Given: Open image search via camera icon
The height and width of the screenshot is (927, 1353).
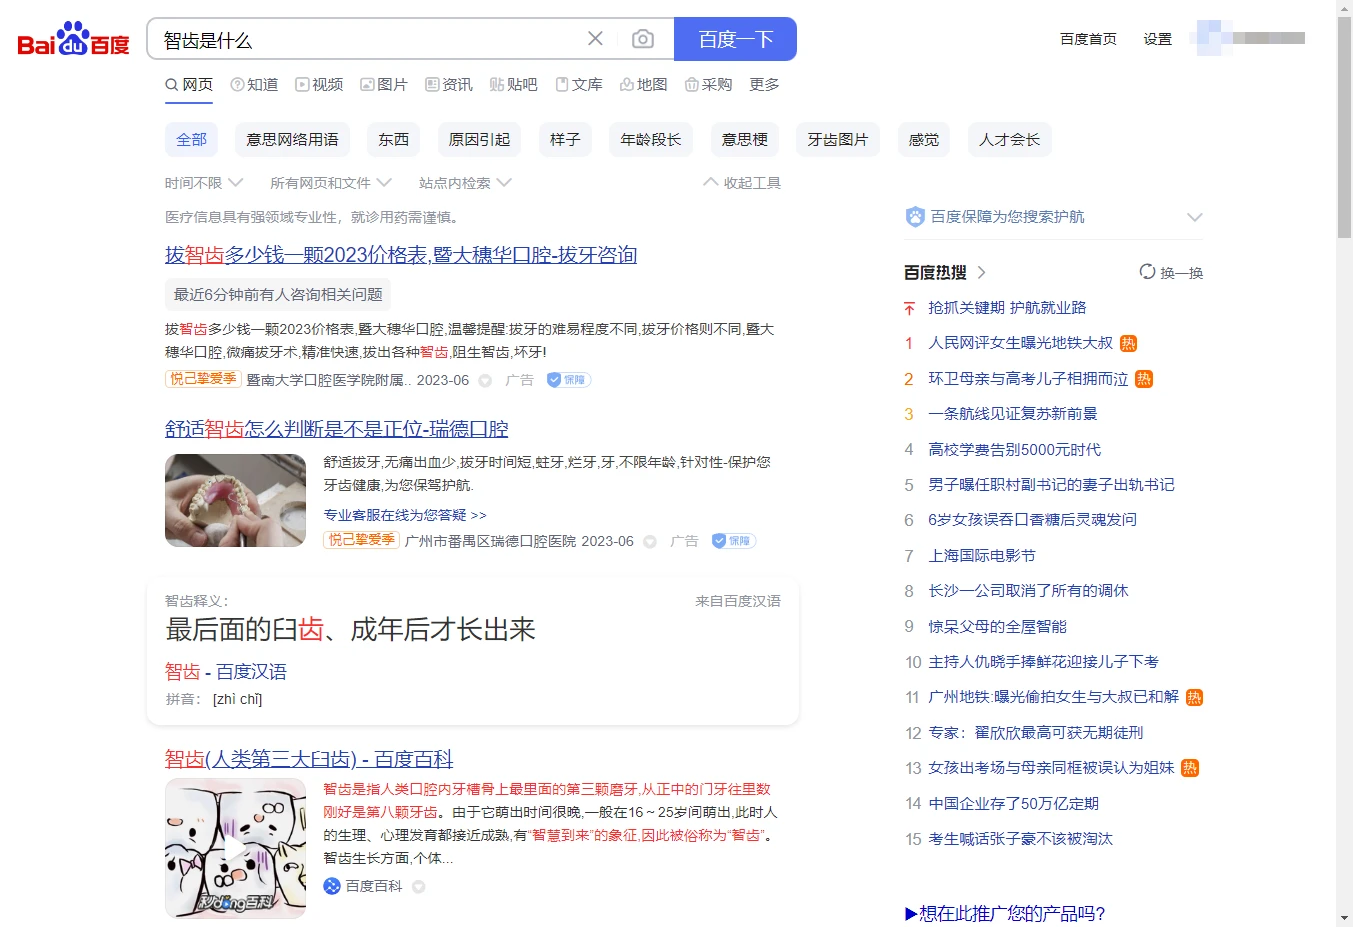Looking at the screenshot, I should pyautogui.click(x=643, y=39).
